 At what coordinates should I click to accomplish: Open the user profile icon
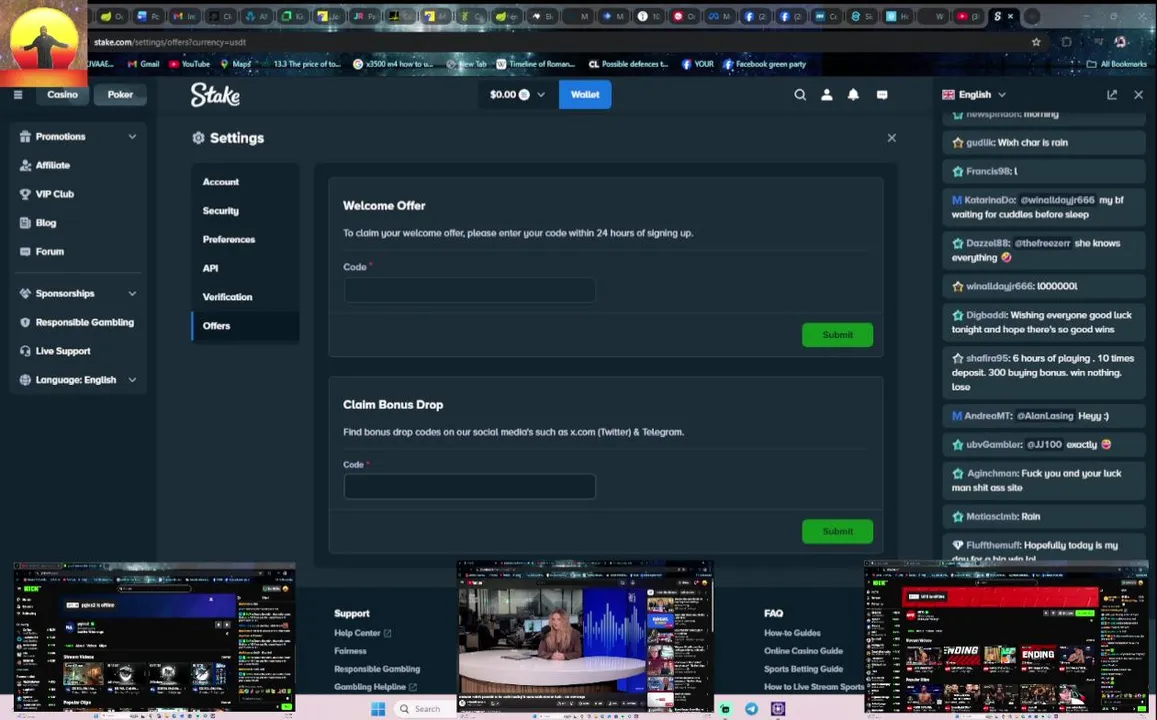(x=826, y=94)
